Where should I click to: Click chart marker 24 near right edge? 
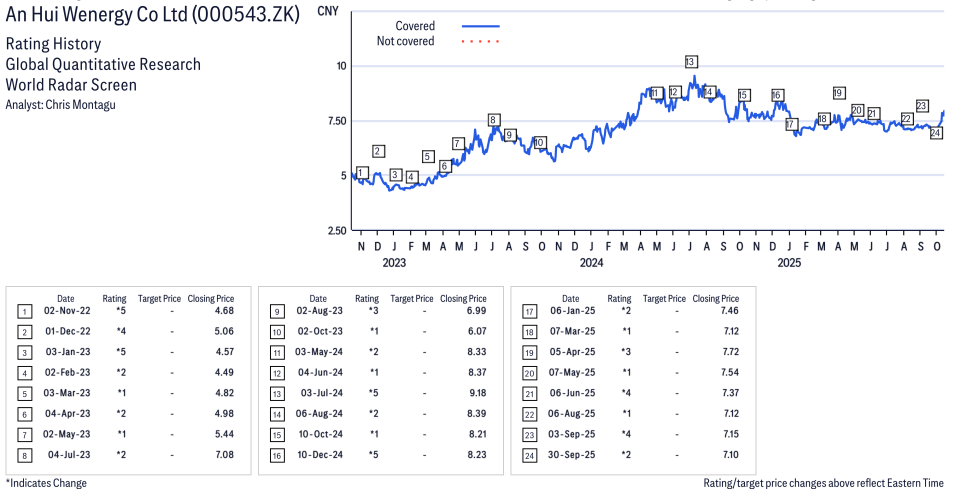936,133
